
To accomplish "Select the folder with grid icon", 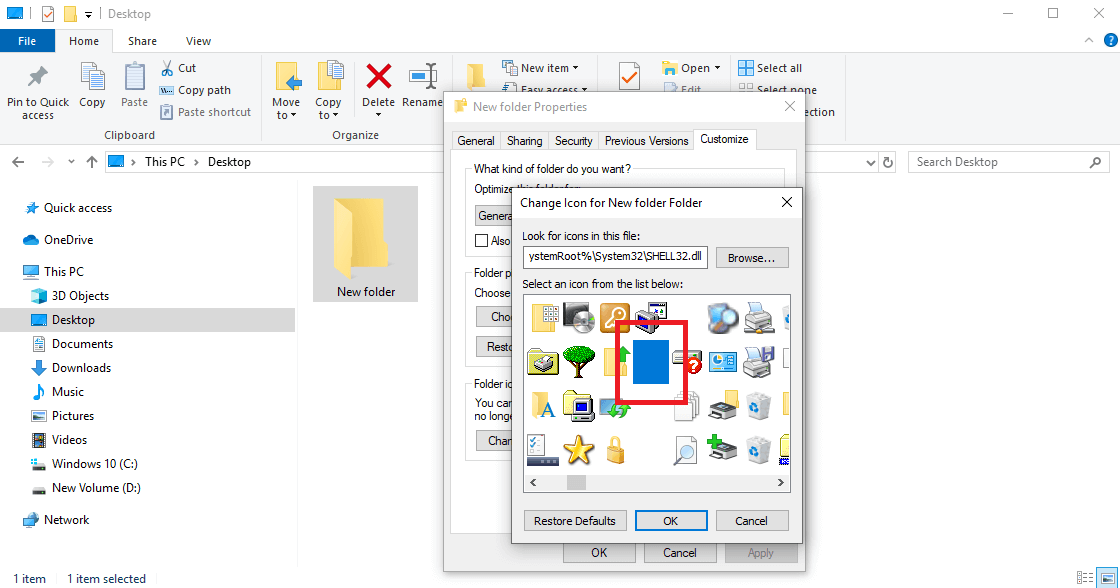I will coord(544,317).
